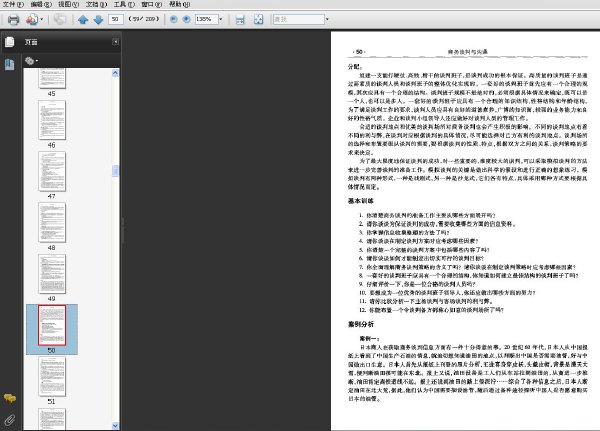Open the 文档 (Document) menu
Image resolution: width=600 pixels, height=431 pixels.
point(96,4)
